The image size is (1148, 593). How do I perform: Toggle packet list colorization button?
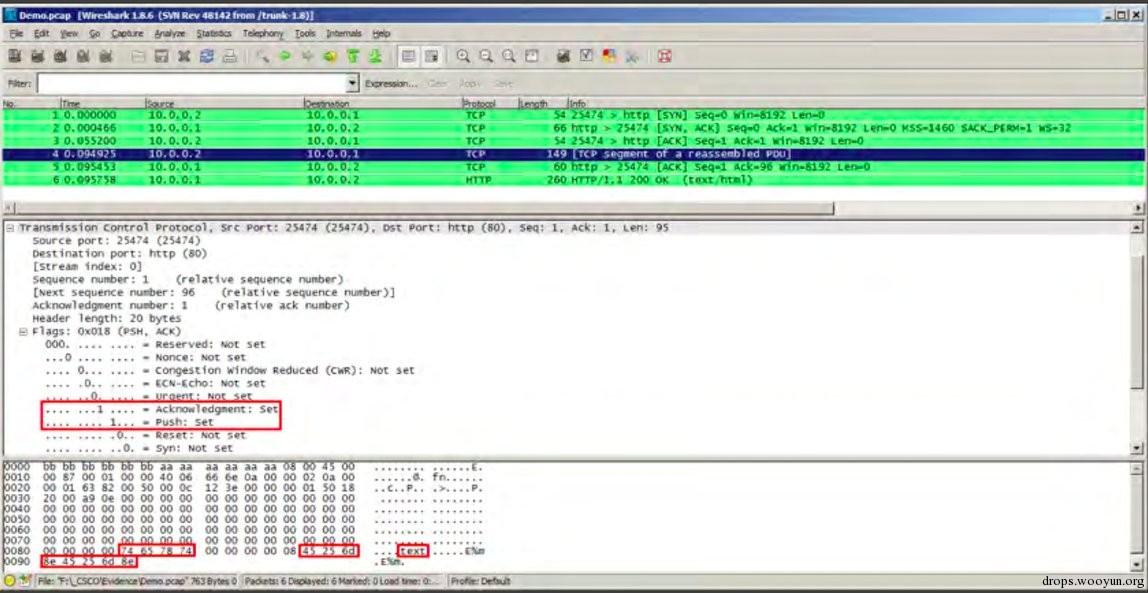pyautogui.click(x=408, y=57)
